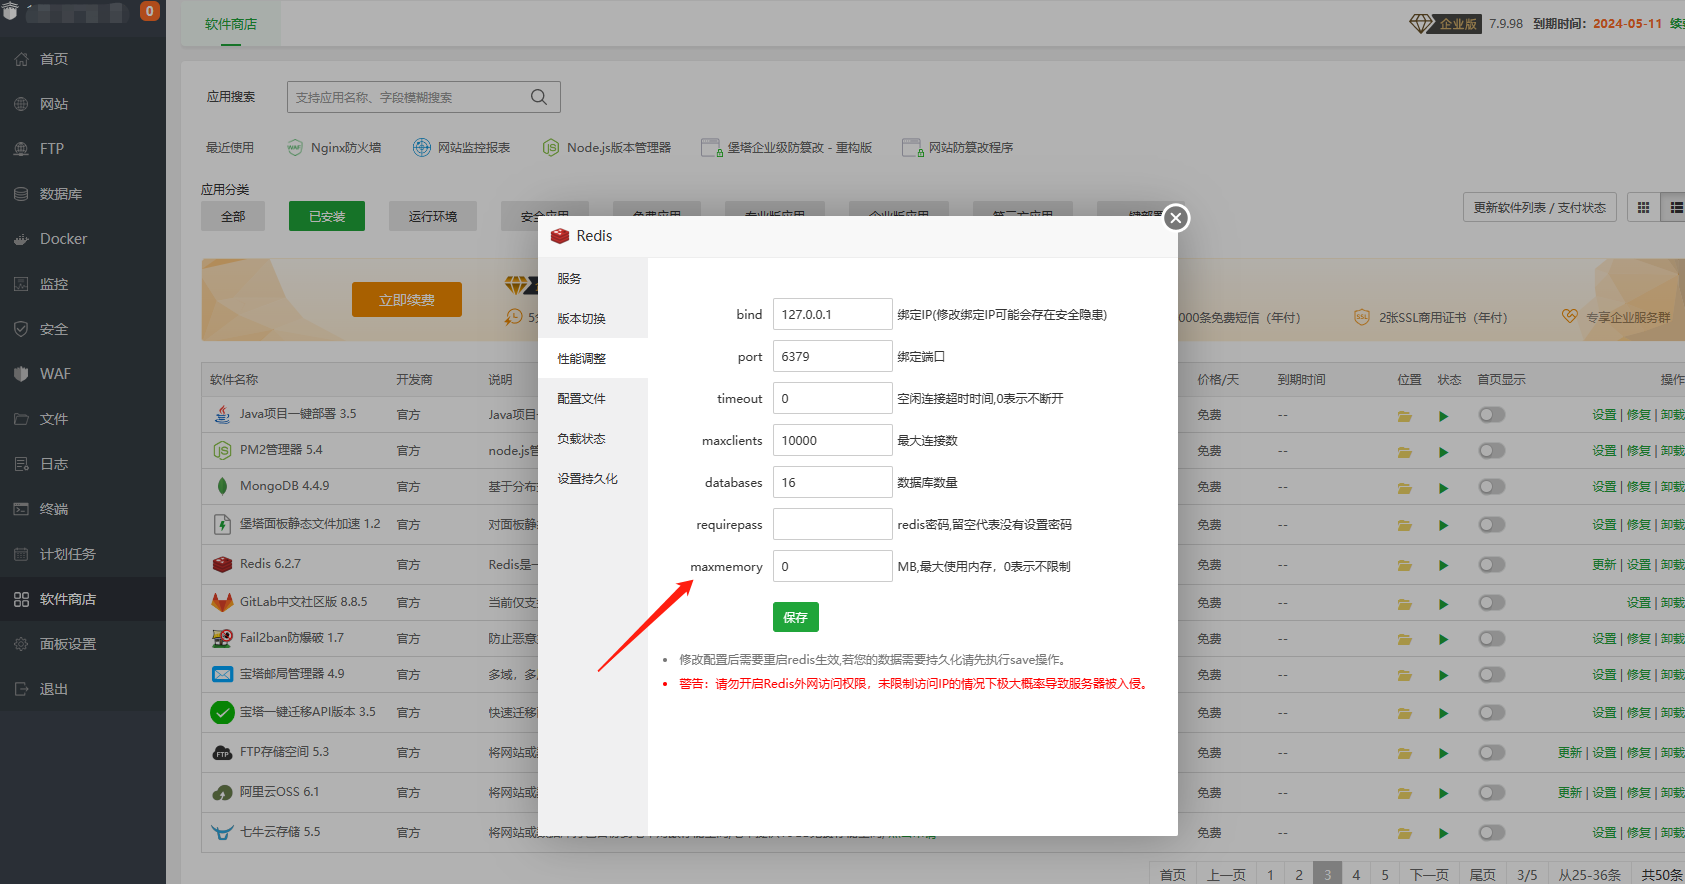The height and width of the screenshot is (884, 1685).
Task: Click the maxclients input field
Action: pos(833,440)
